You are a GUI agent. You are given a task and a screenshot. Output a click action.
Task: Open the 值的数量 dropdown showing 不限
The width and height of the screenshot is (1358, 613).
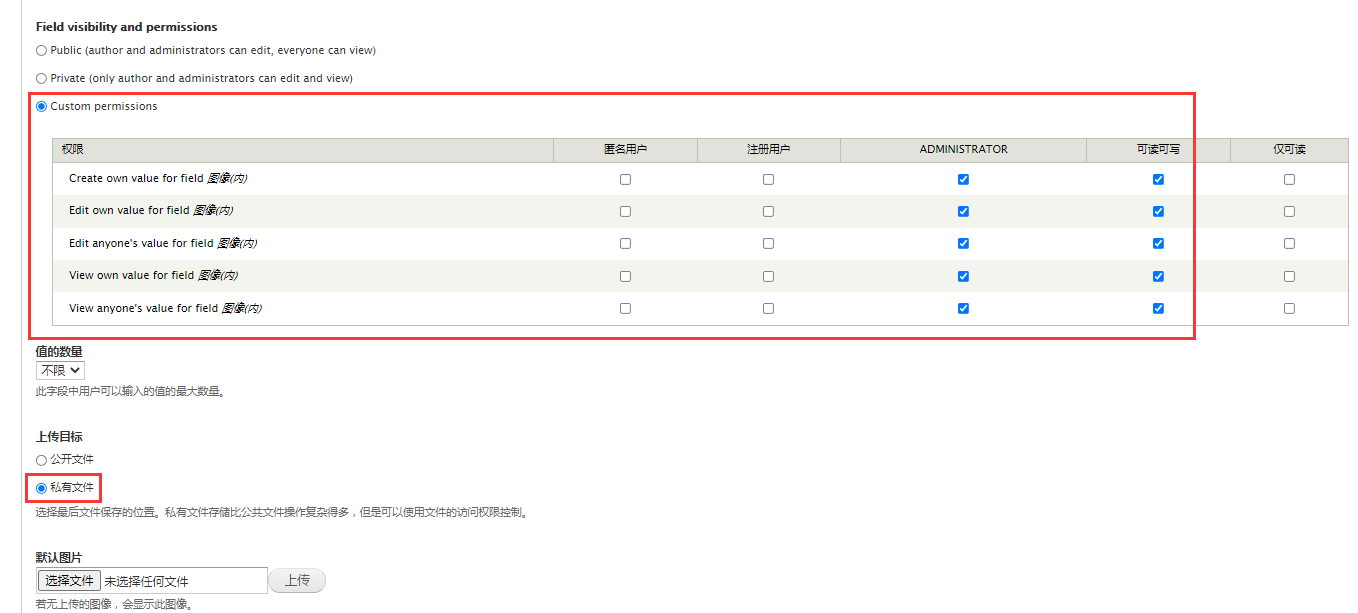[x=60, y=370]
